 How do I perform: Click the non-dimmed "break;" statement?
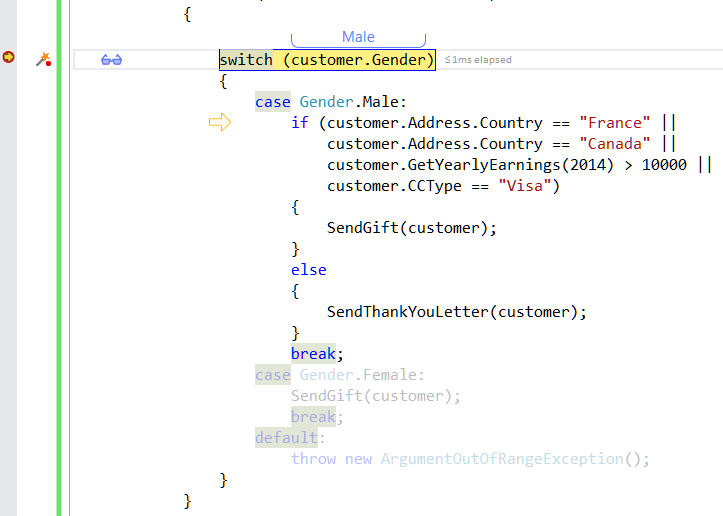tap(317, 354)
